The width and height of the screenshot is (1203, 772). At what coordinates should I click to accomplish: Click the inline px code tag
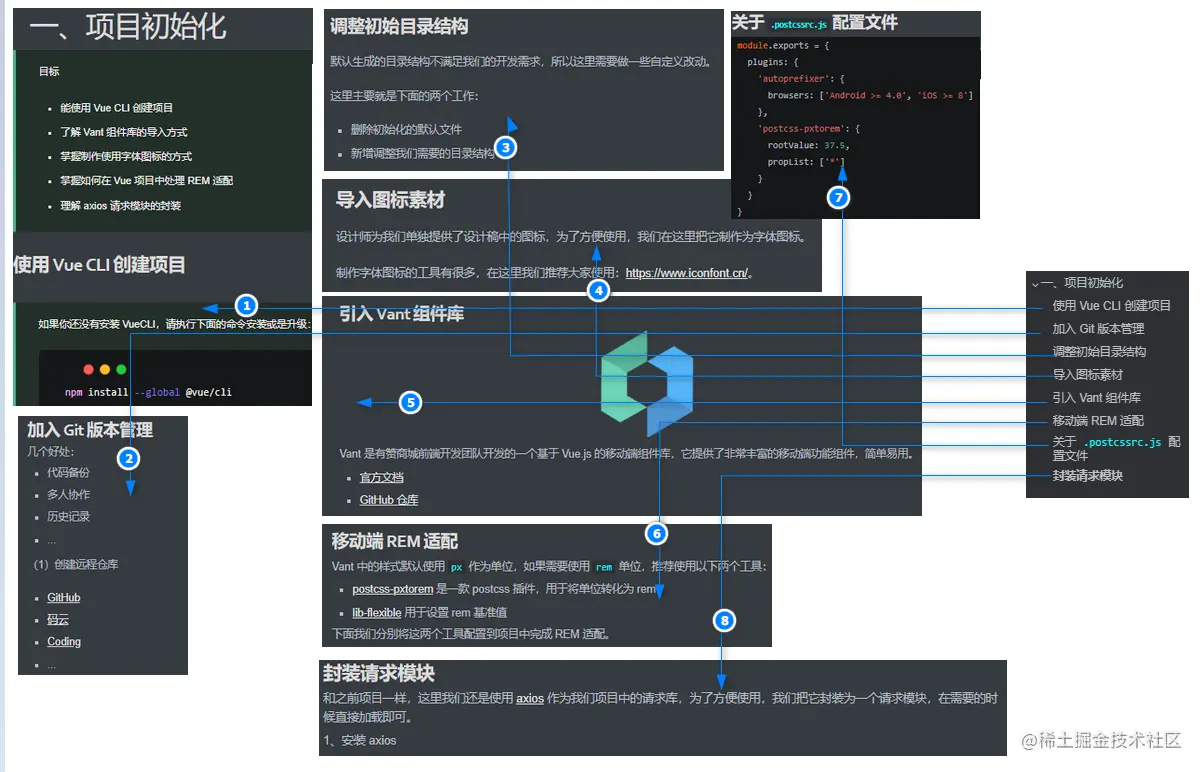(457, 567)
